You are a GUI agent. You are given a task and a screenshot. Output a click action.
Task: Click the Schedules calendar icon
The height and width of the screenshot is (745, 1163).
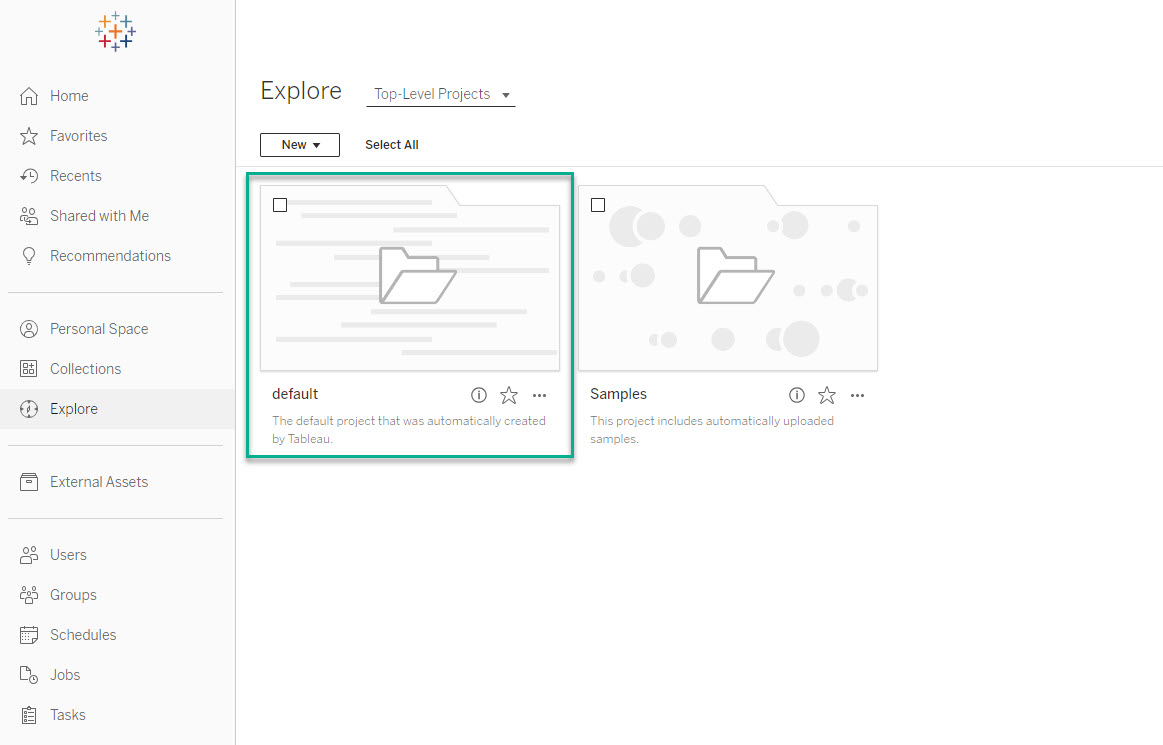29,634
